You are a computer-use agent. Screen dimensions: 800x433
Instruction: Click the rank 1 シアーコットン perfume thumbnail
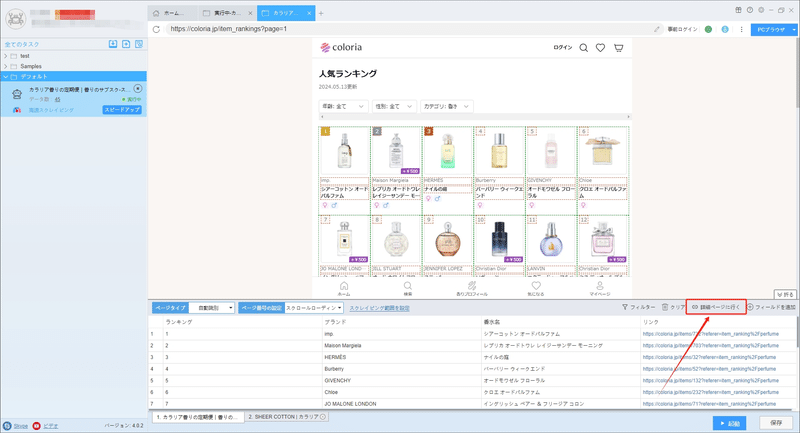pos(345,151)
